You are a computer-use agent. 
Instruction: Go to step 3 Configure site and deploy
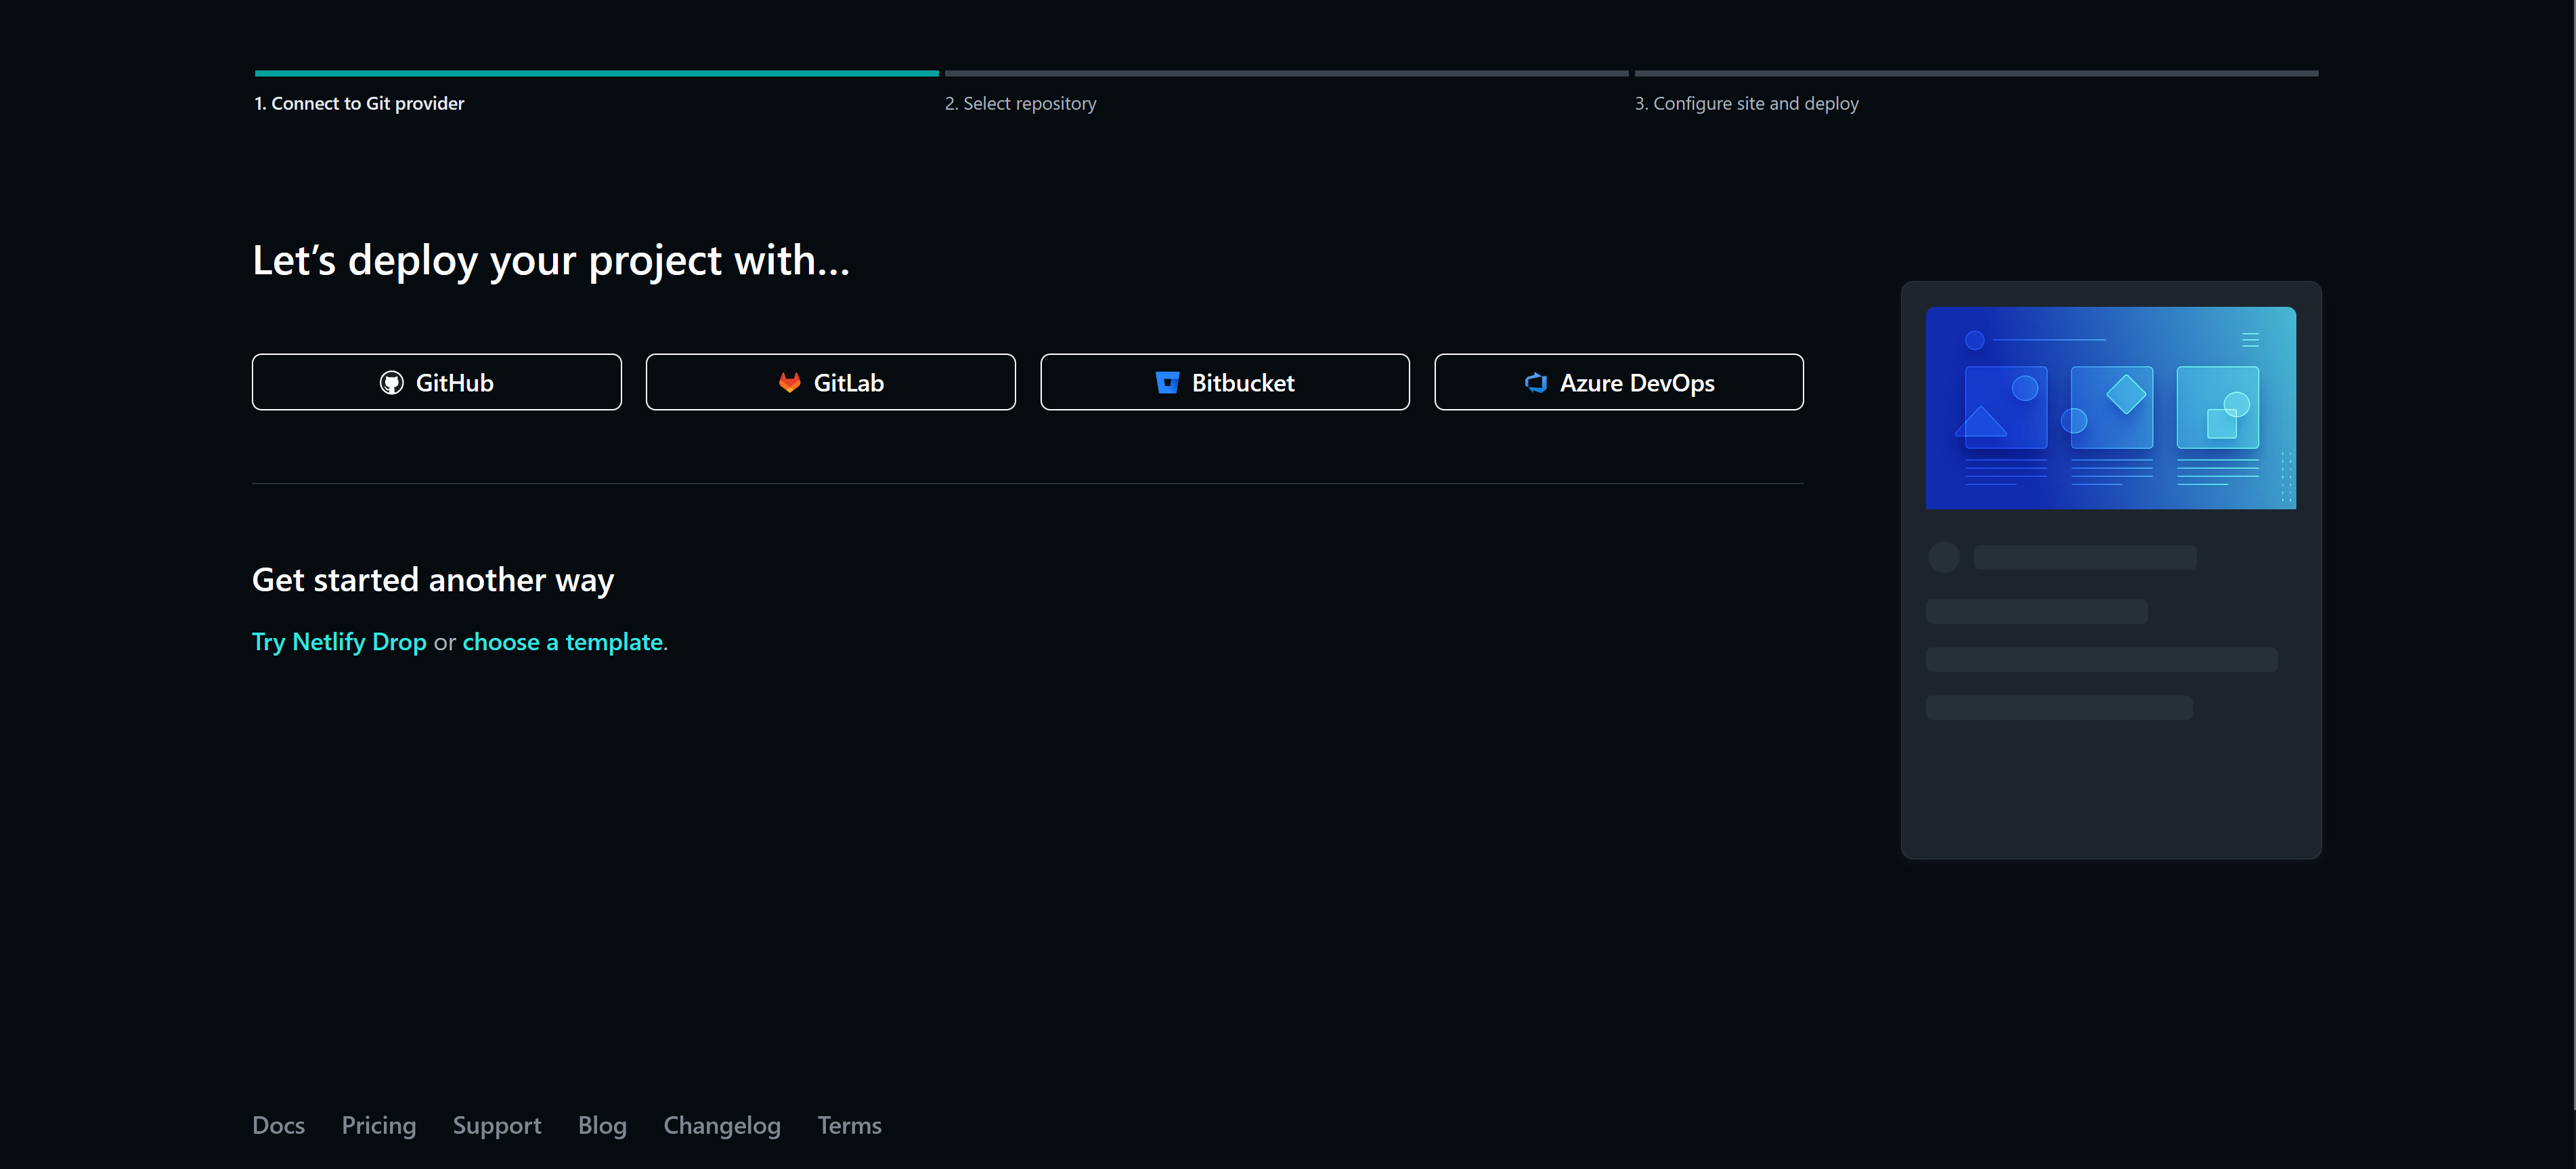(1746, 103)
